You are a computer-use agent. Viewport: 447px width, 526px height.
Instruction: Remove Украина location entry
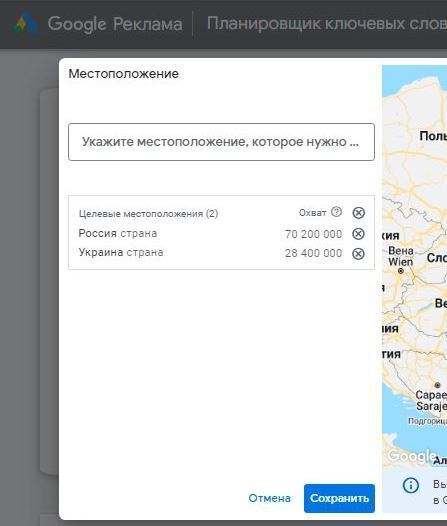358,254
